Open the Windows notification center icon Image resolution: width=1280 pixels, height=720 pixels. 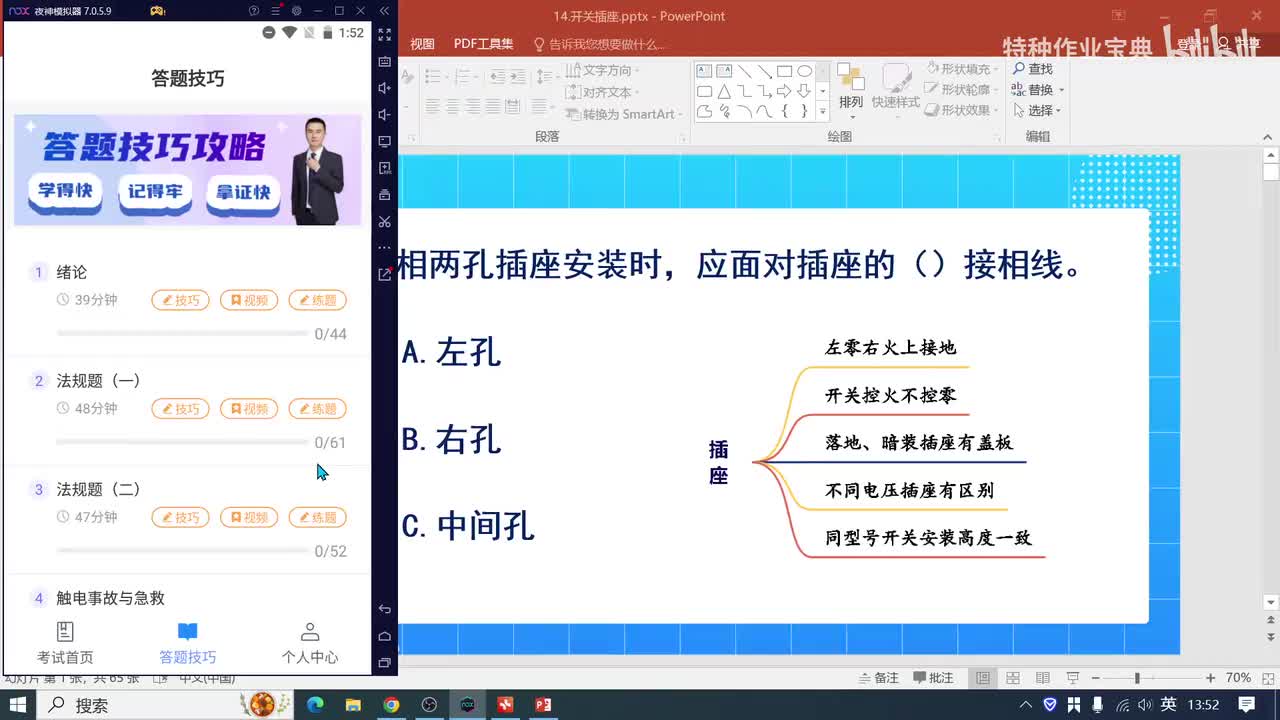1246,705
